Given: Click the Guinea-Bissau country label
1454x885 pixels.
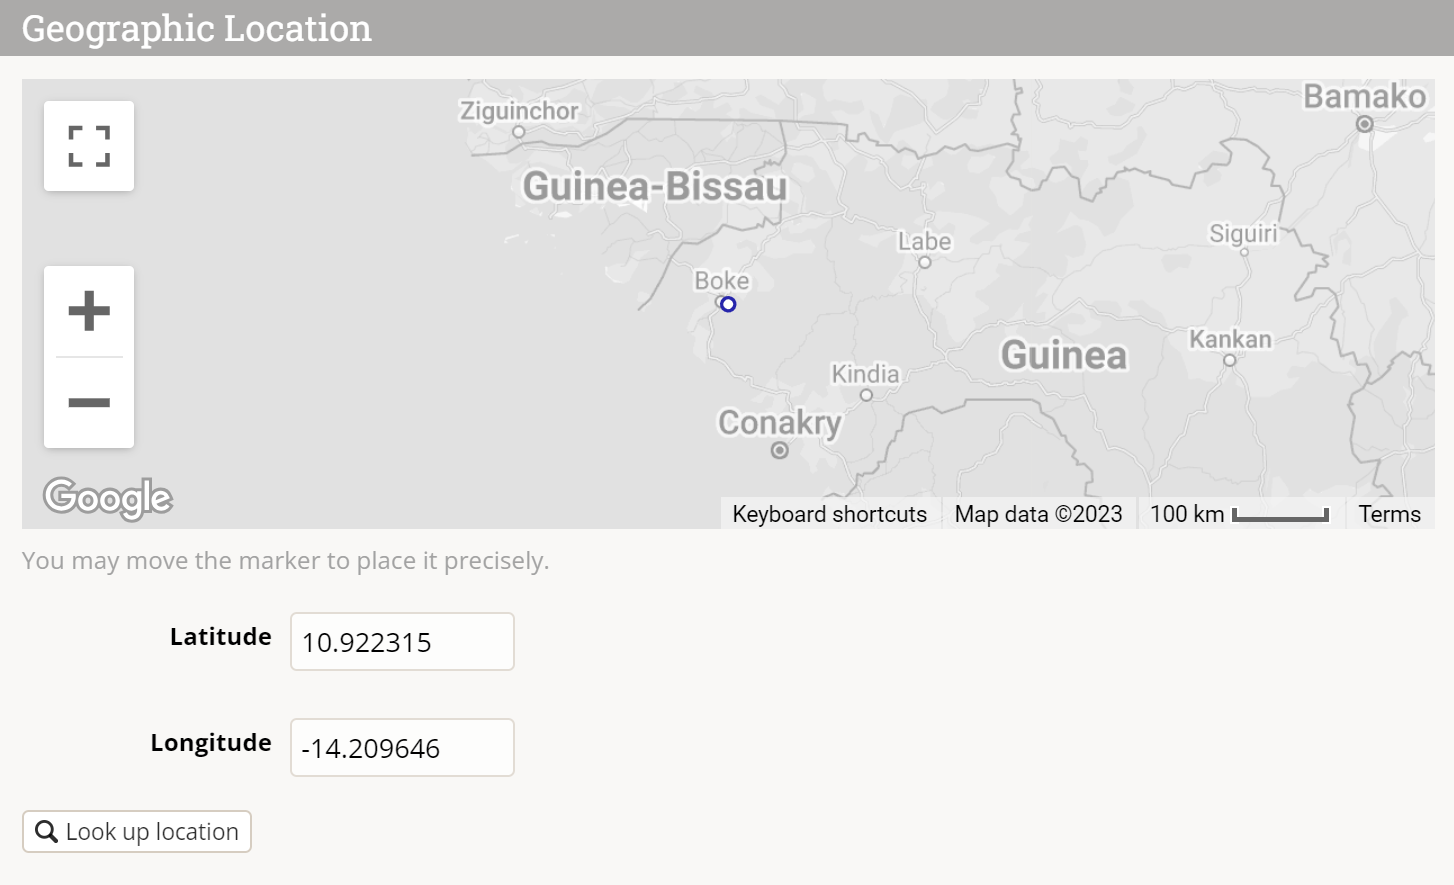Looking at the screenshot, I should pos(655,187).
